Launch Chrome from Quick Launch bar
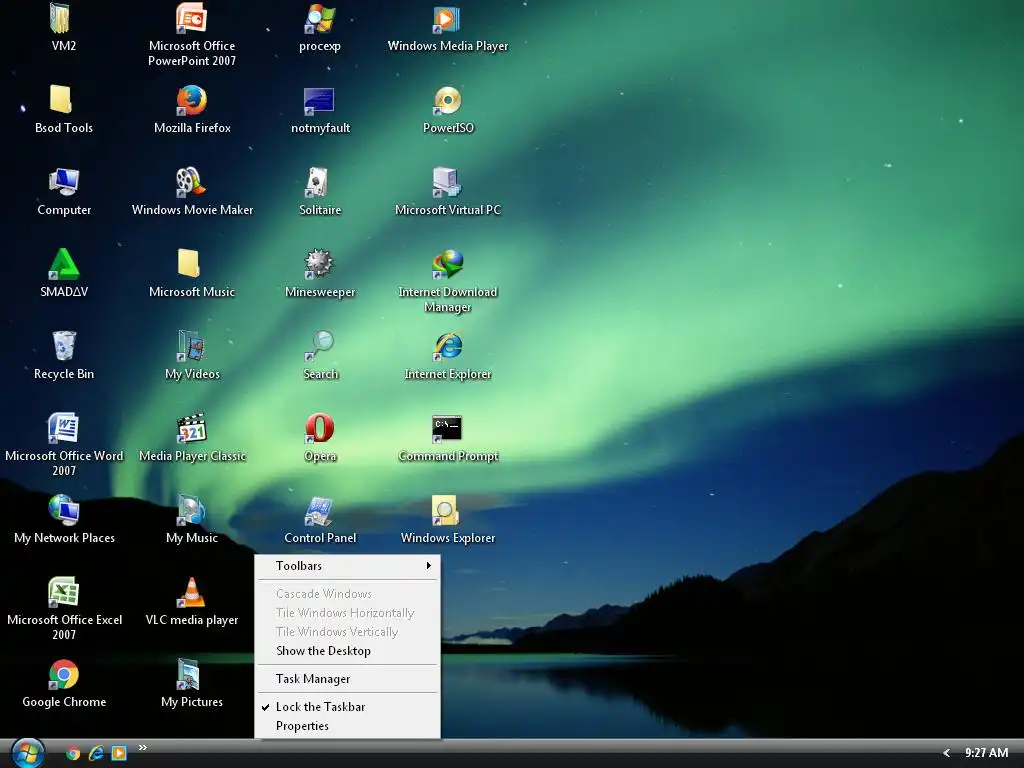 73,754
